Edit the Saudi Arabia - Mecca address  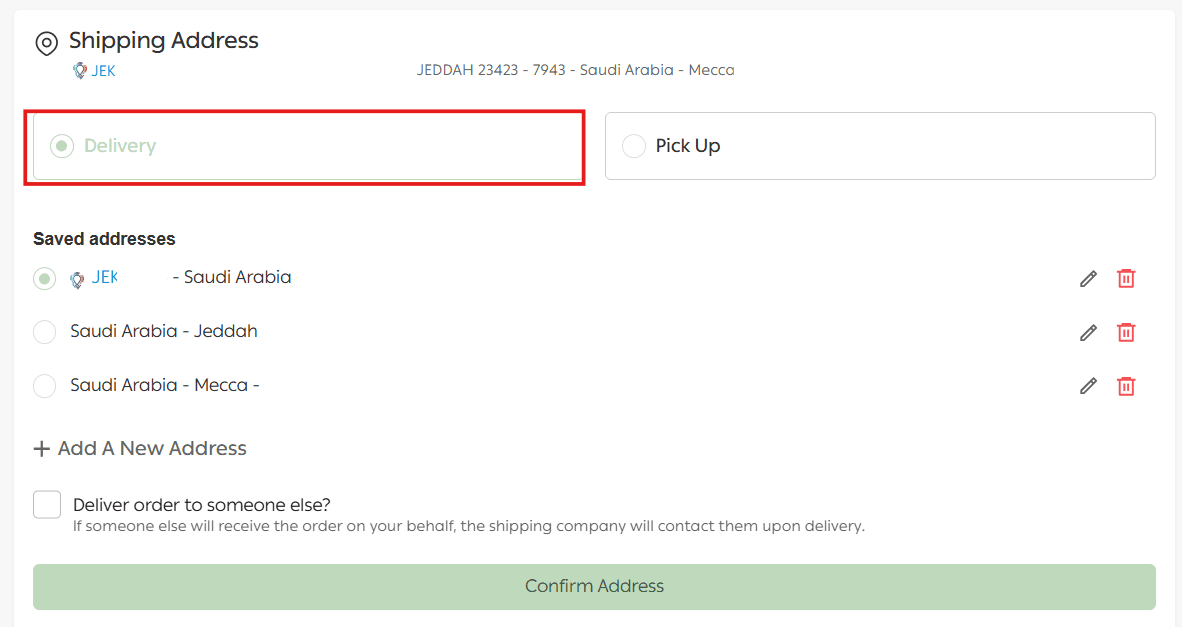click(1088, 386)
